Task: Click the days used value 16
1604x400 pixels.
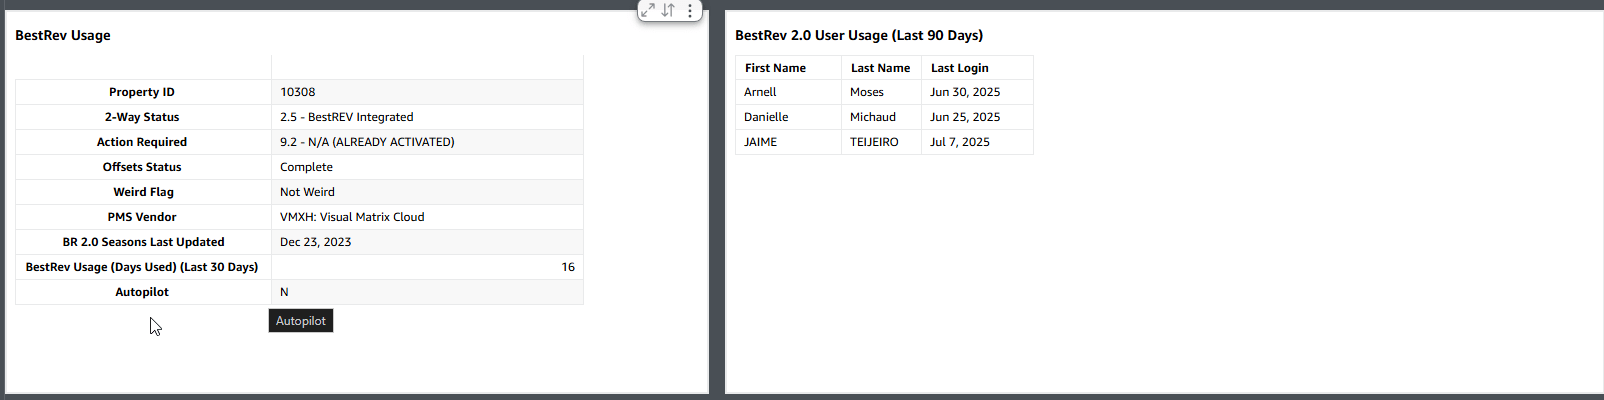Action: pyautogui.click(x=568, y=267)
